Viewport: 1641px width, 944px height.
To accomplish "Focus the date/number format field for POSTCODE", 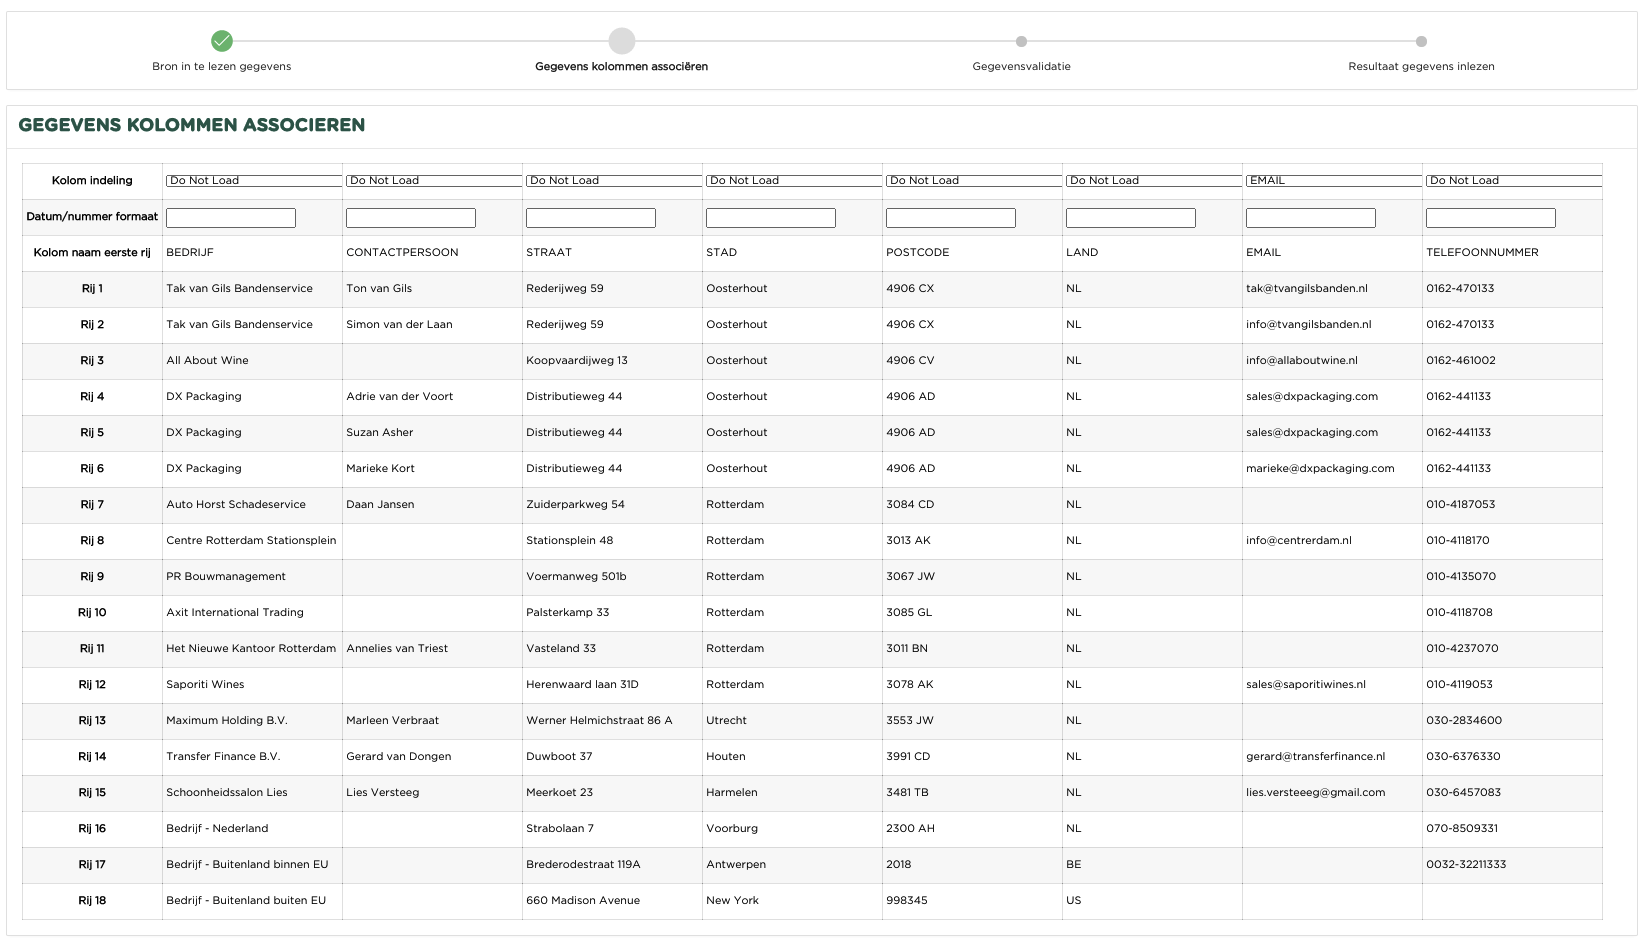I will [x=951, y=218].
